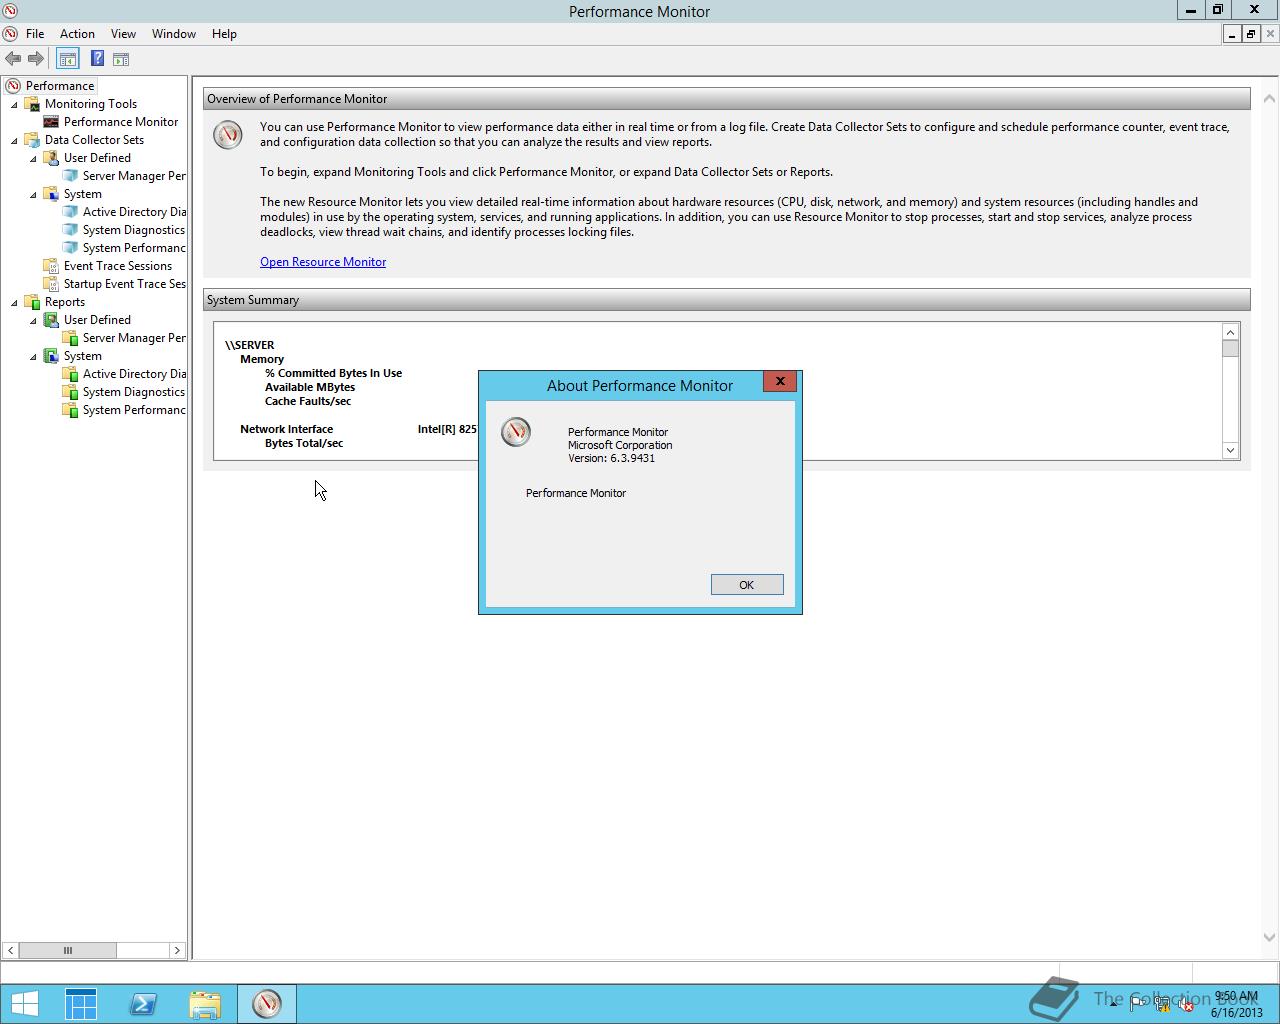Click the Back arrow toolbar icon
Image resolution: width=1280 pixels, height=1024 pixels.
click(13, 59)
